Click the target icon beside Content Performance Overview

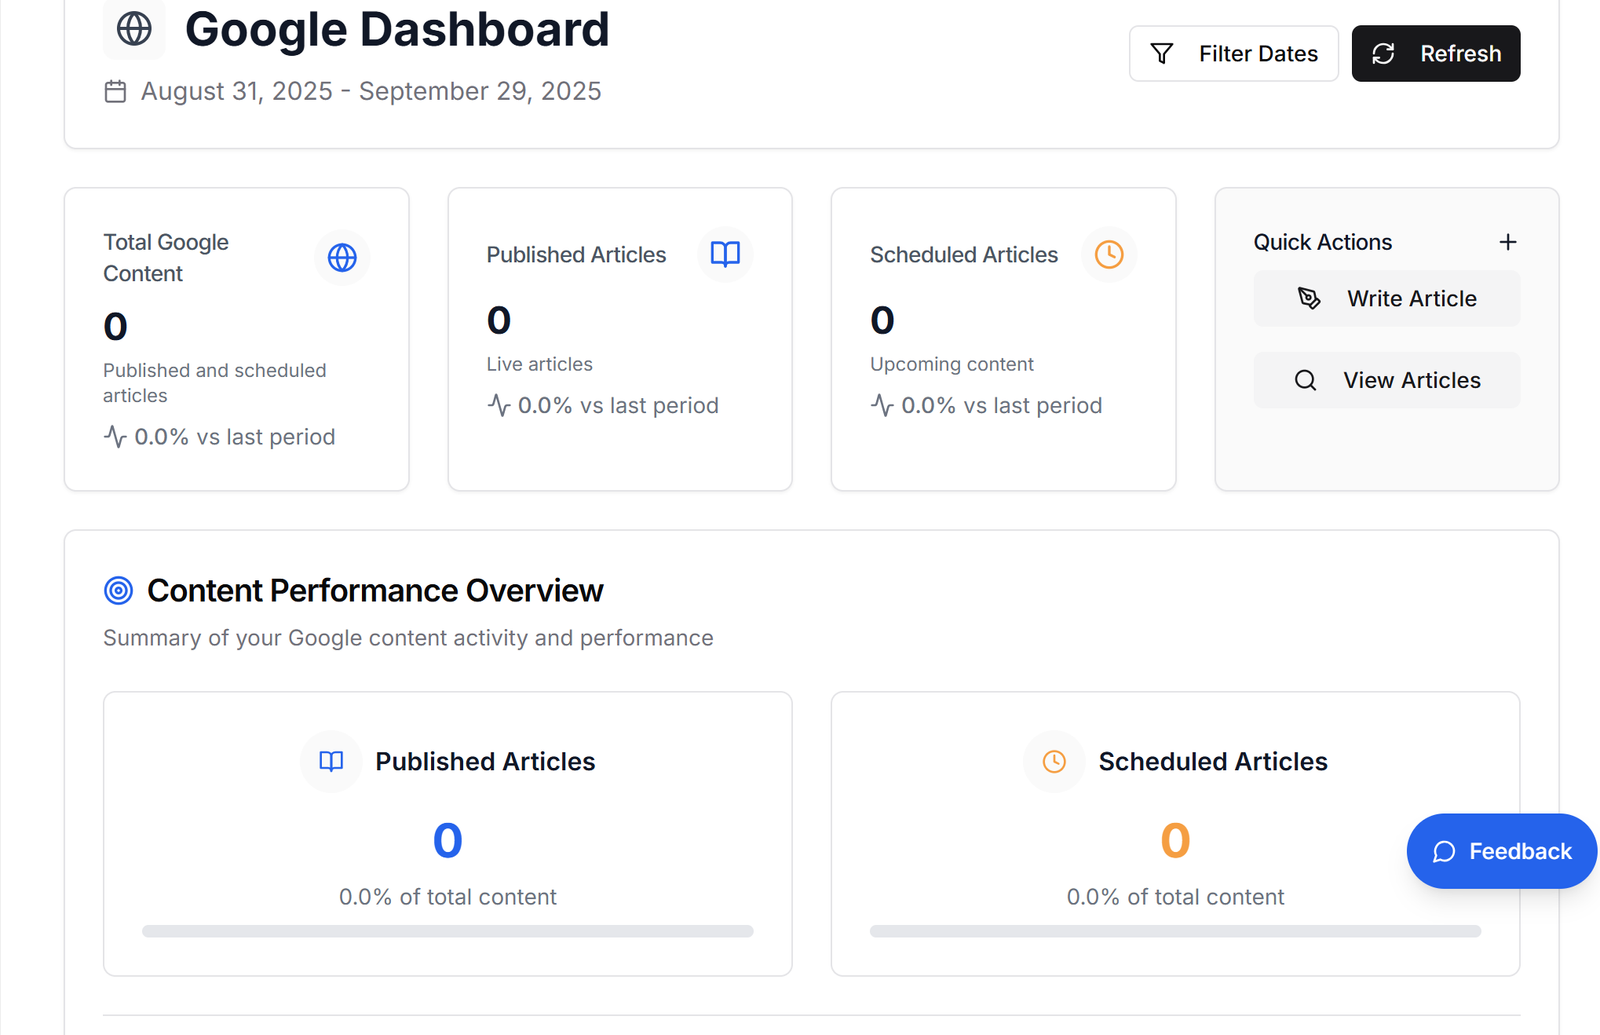tap(118, 591)
